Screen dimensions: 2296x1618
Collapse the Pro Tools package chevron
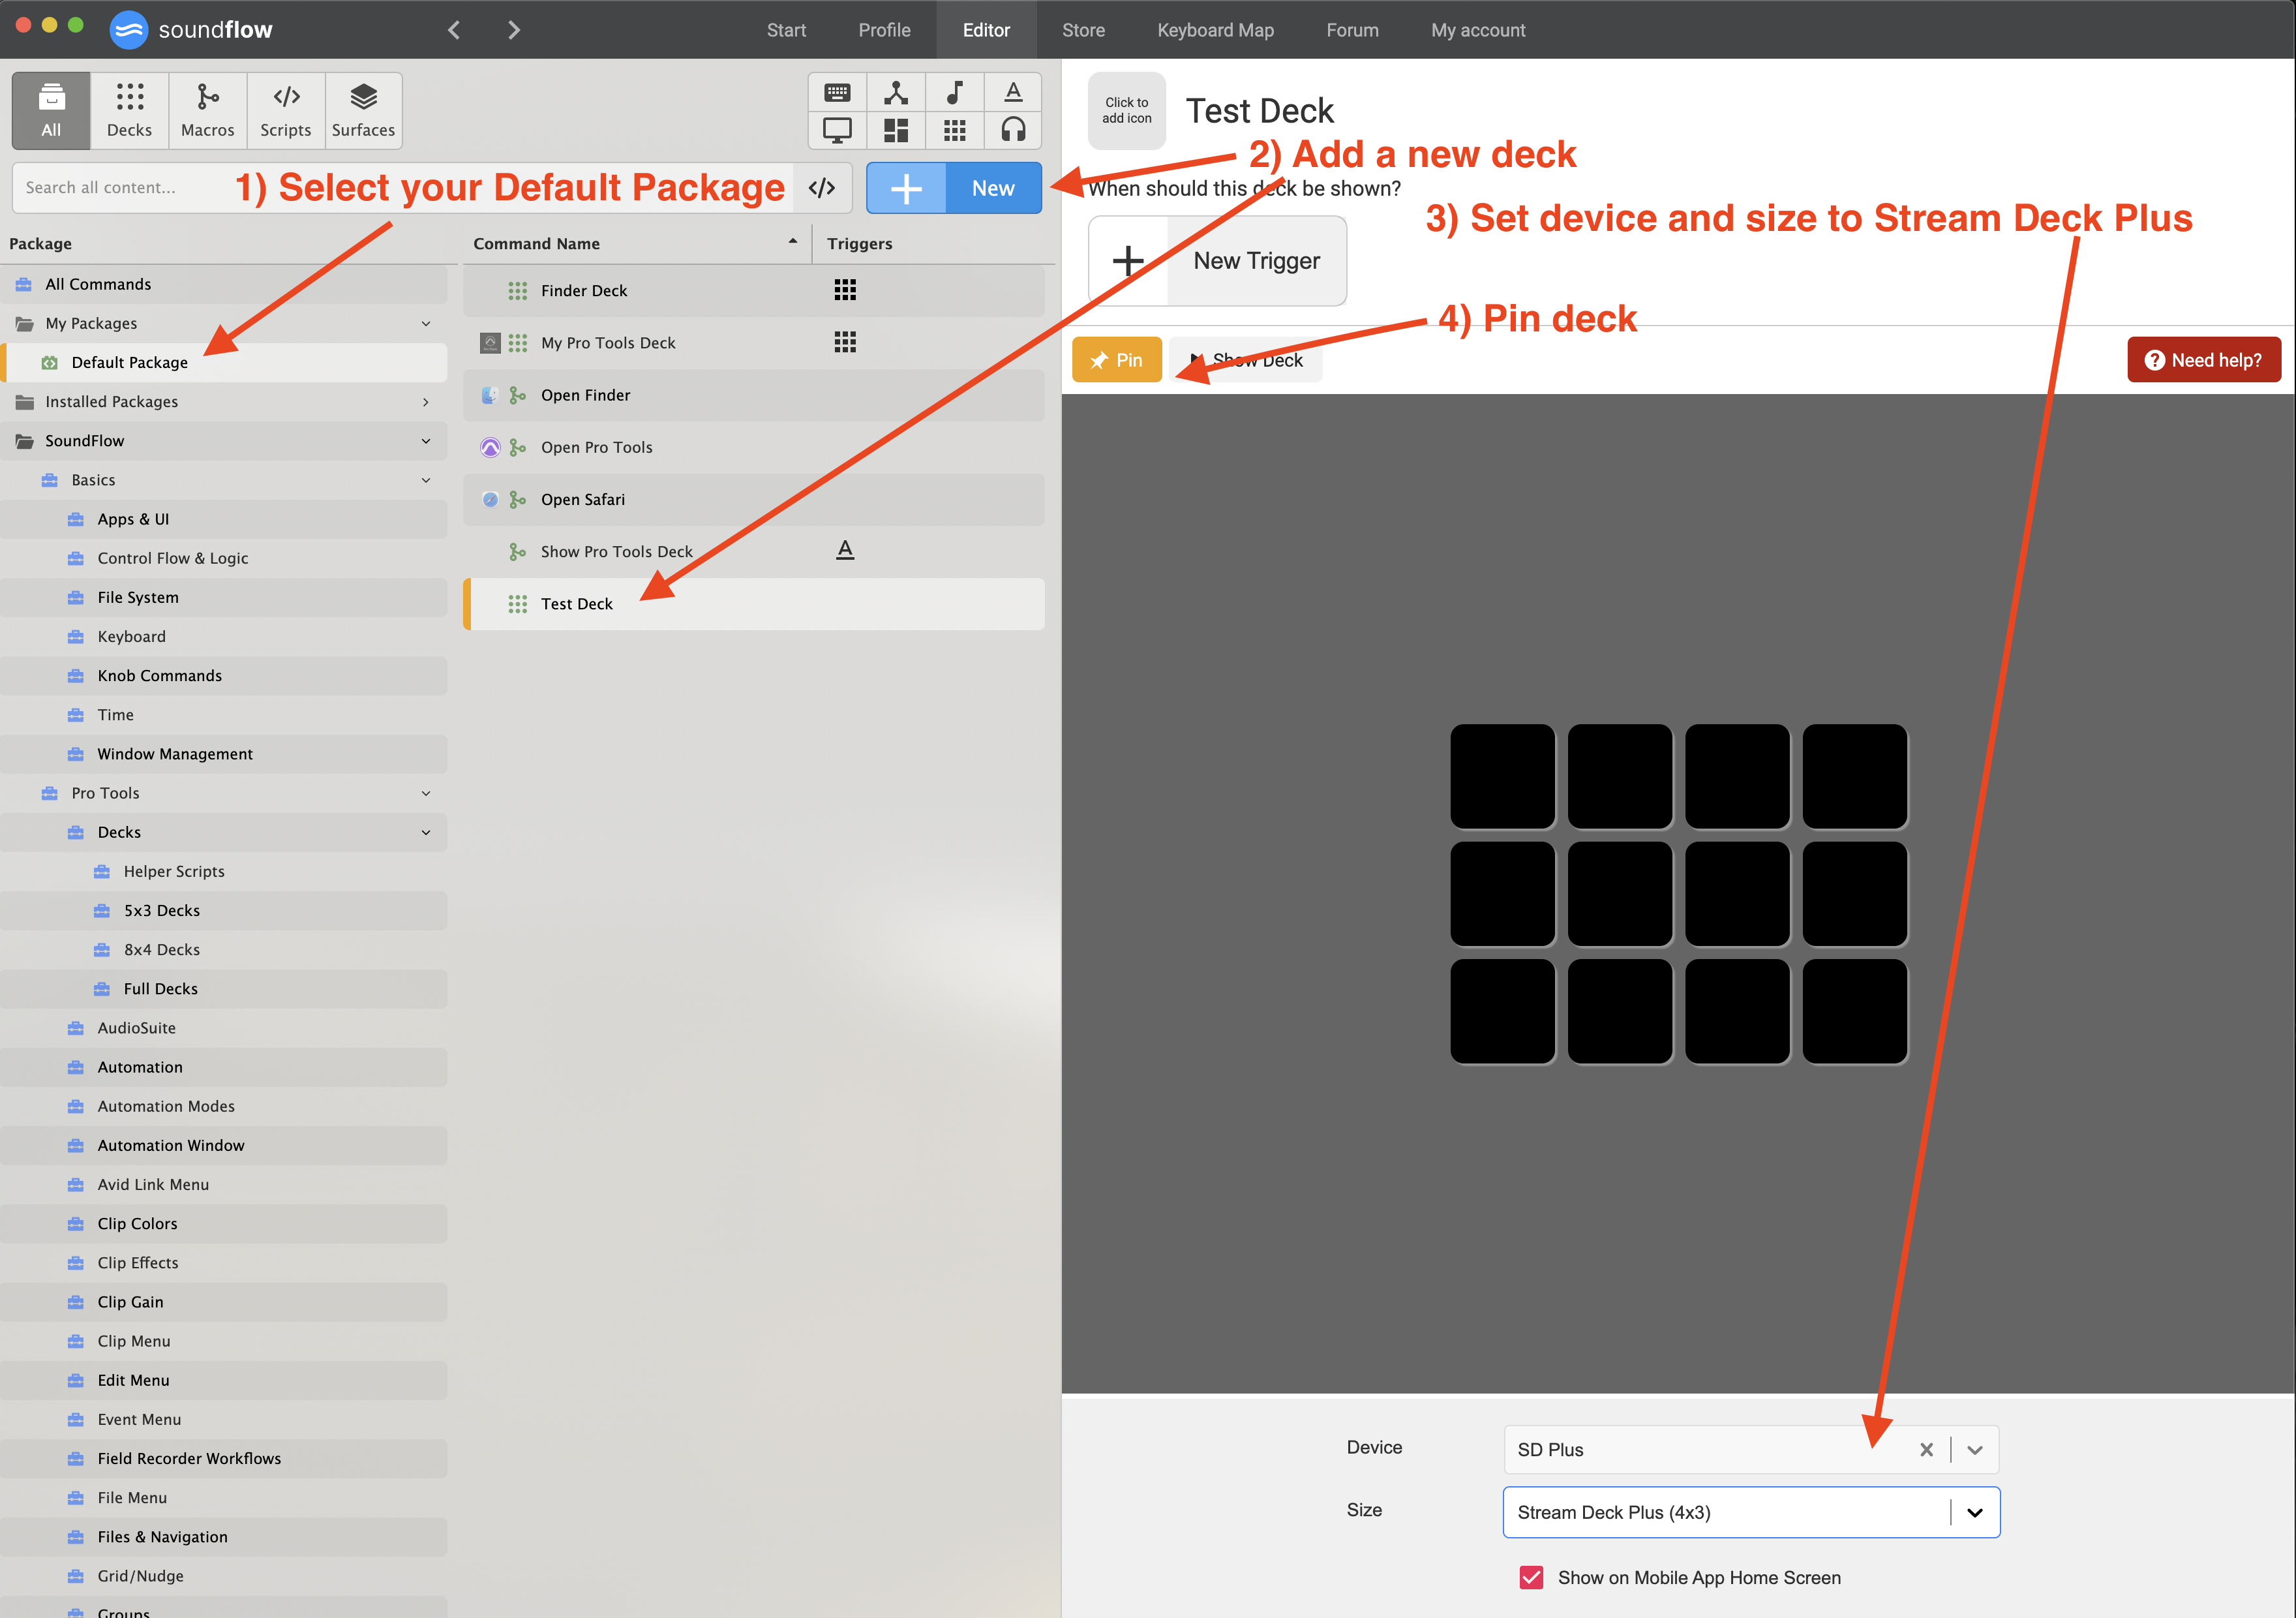[x=426, y=793]
